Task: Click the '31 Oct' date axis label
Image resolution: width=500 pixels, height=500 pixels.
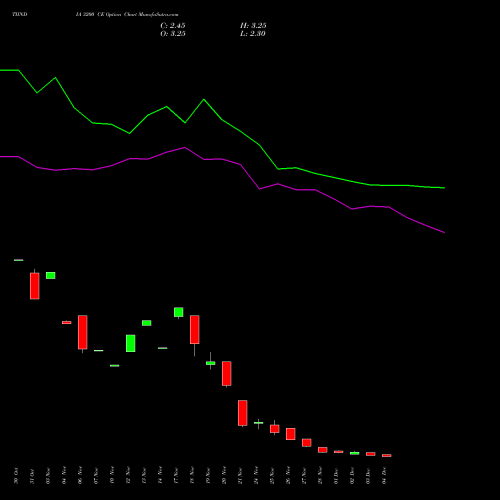Action: point(32,476)
